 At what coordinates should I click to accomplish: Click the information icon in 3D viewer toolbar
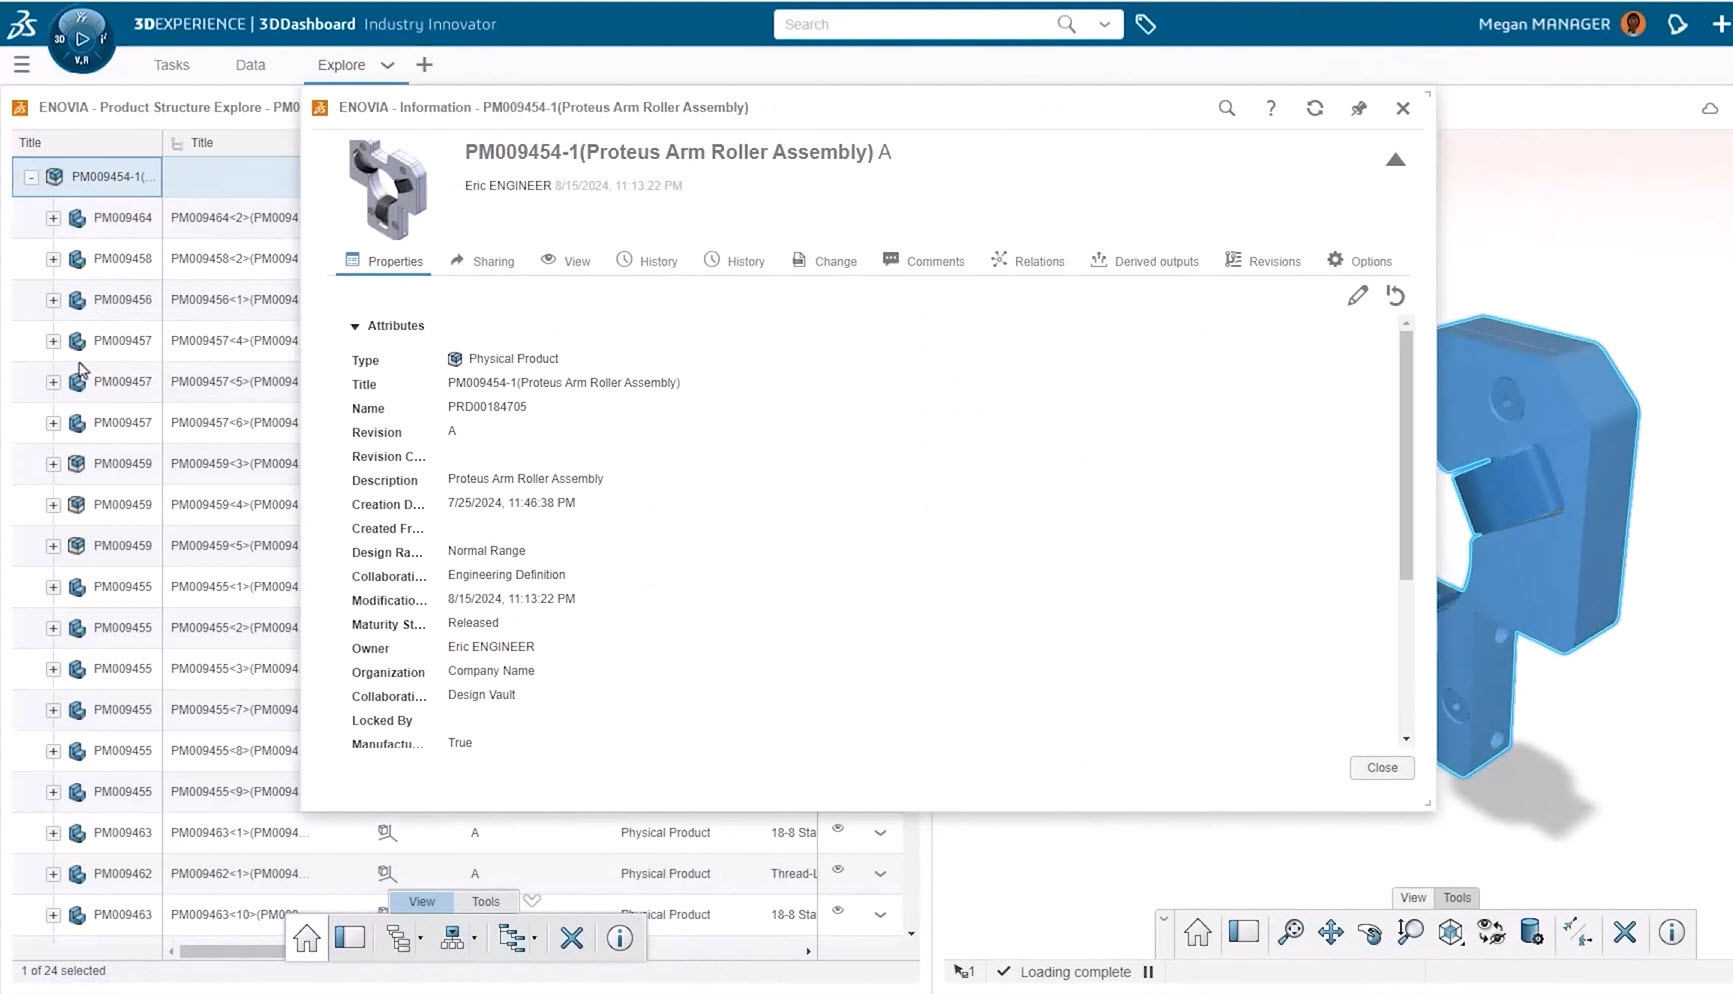click(1671, 933)
